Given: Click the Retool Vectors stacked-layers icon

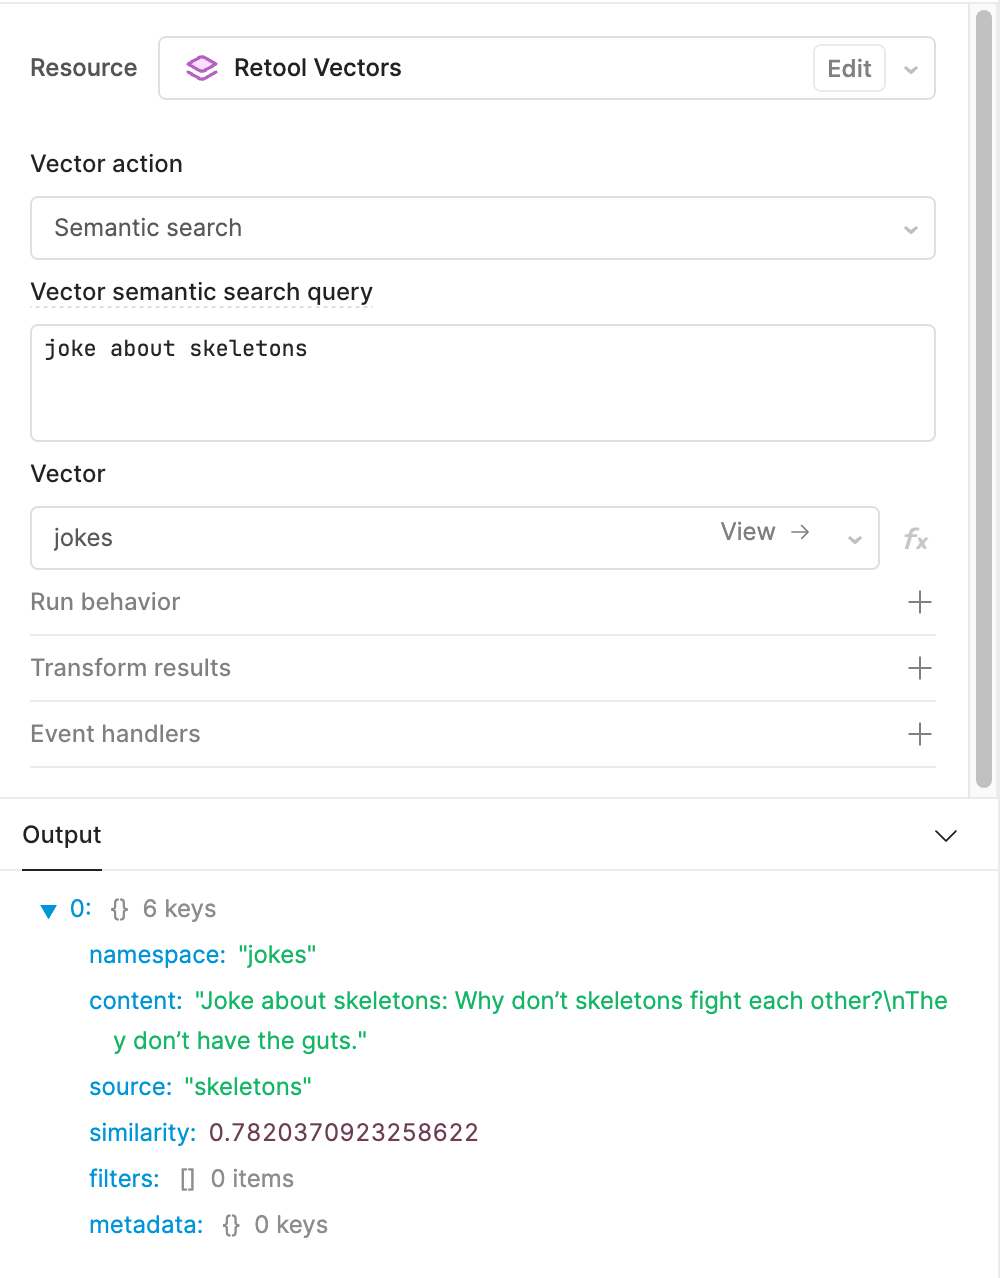Looking at the screenshot, I should click(201, 68).
